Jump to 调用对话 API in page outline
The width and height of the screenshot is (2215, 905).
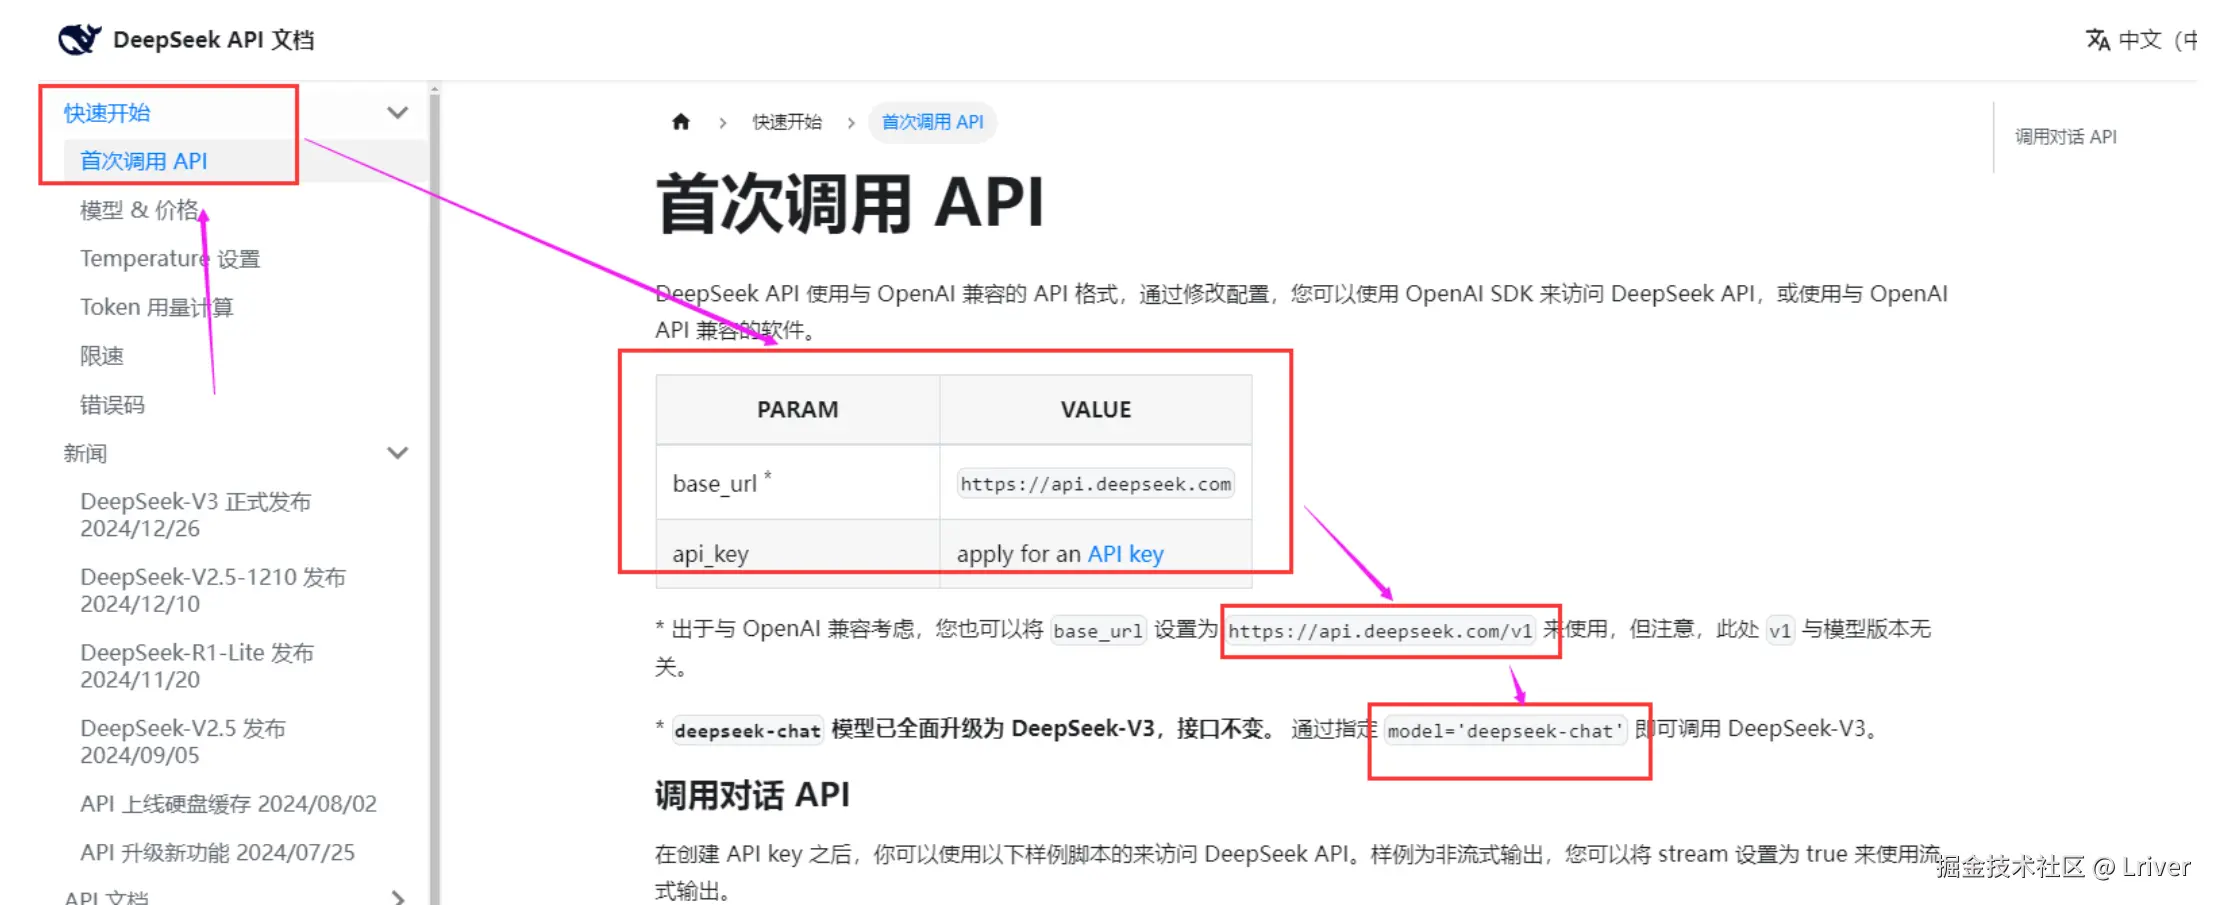pos(2066,137)
